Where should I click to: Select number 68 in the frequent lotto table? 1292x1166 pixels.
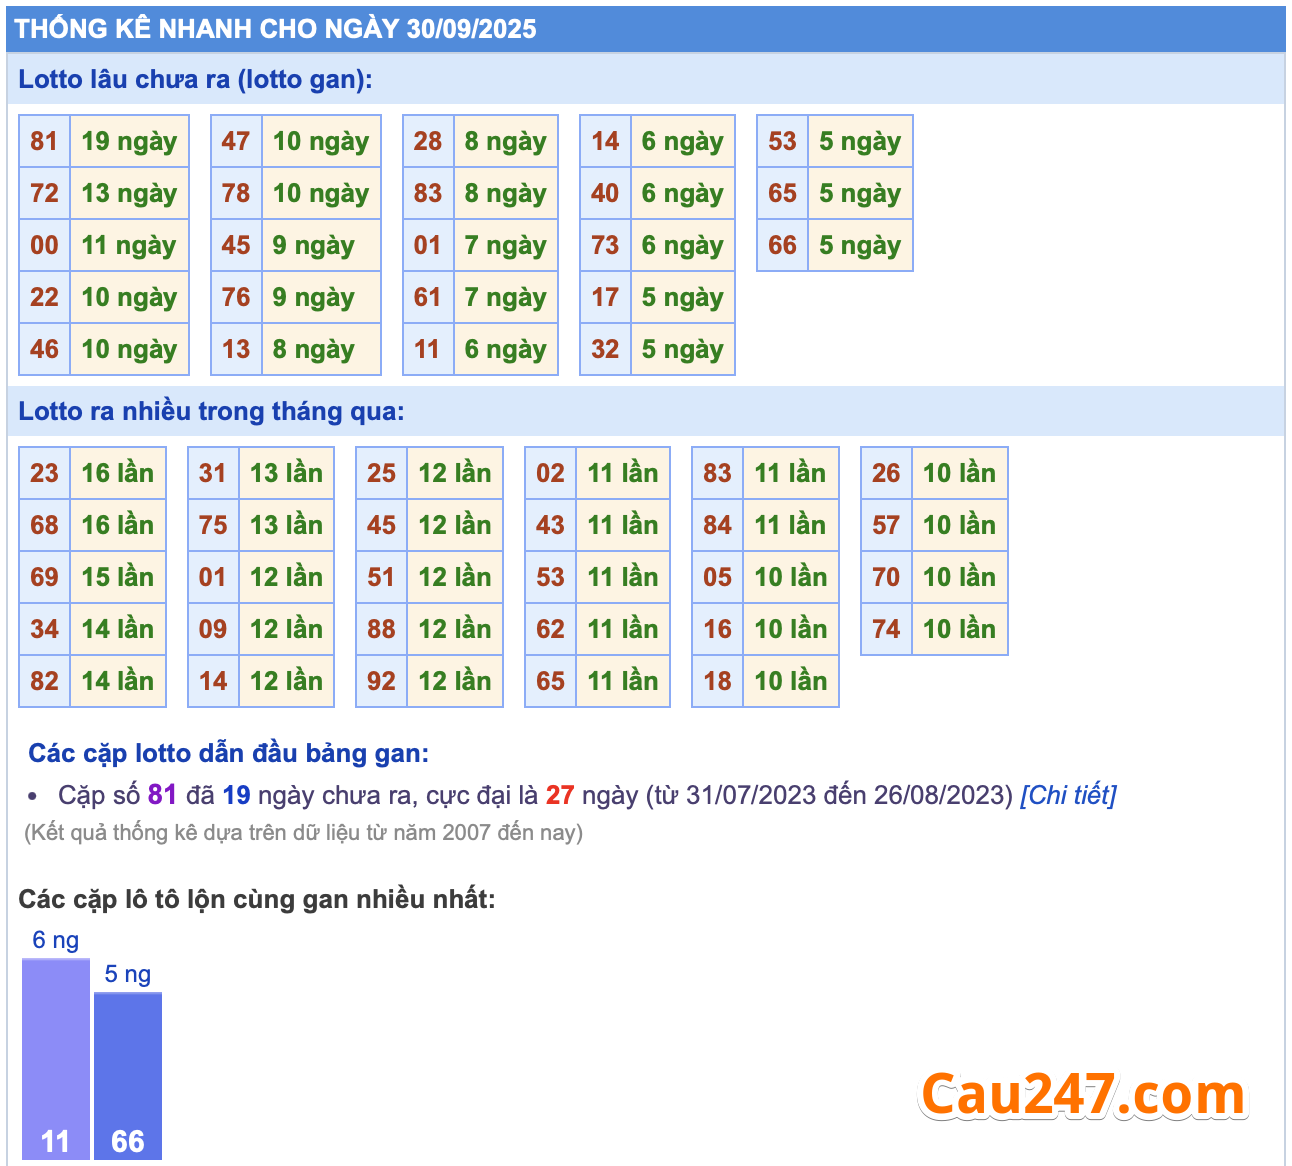[44, 525]
